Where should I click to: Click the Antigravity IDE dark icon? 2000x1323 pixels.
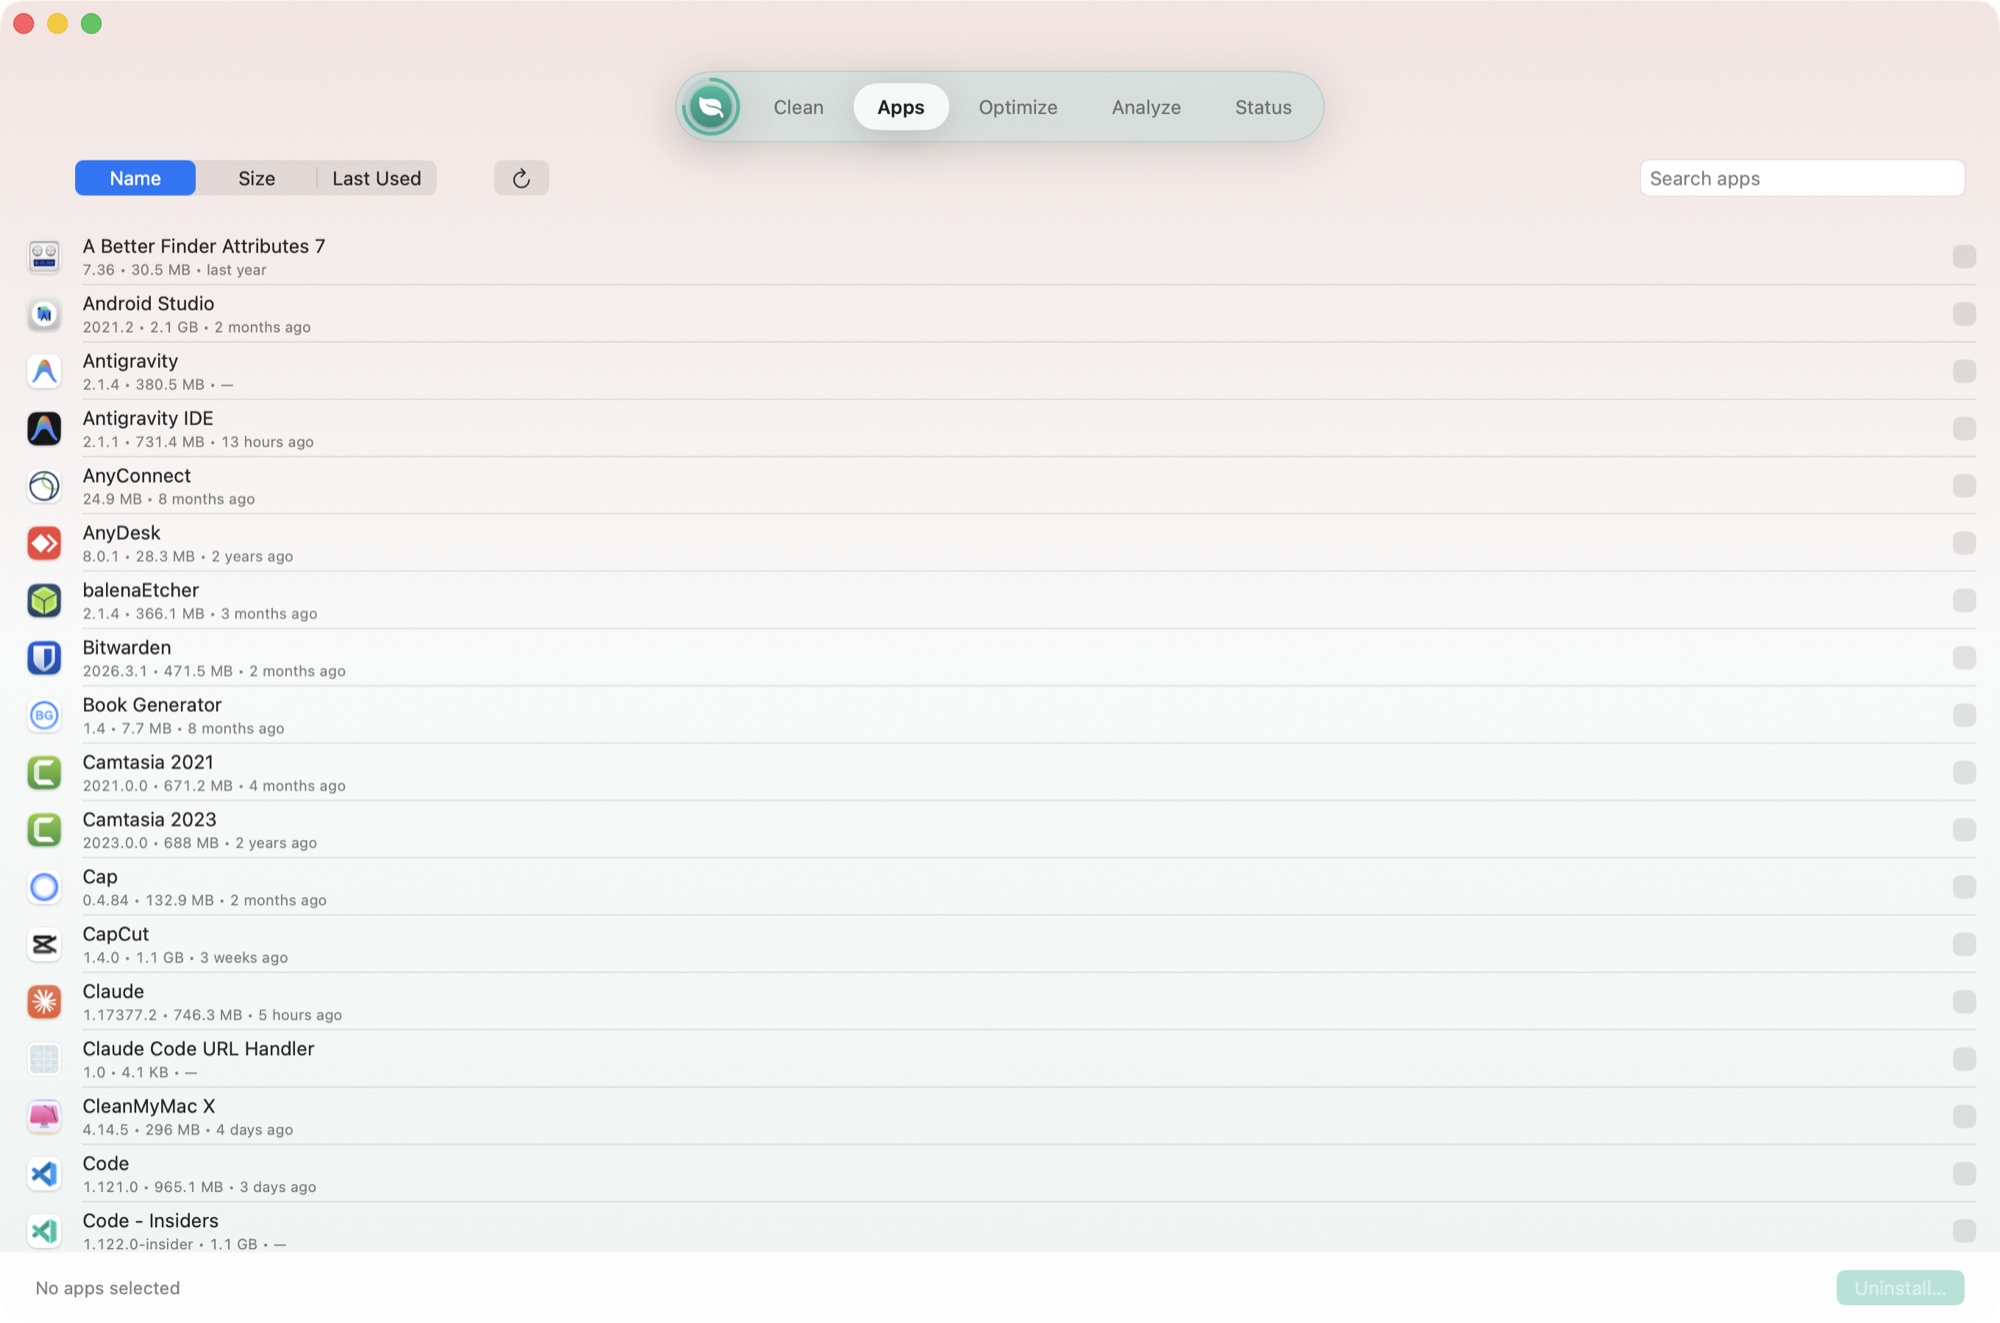44,428
